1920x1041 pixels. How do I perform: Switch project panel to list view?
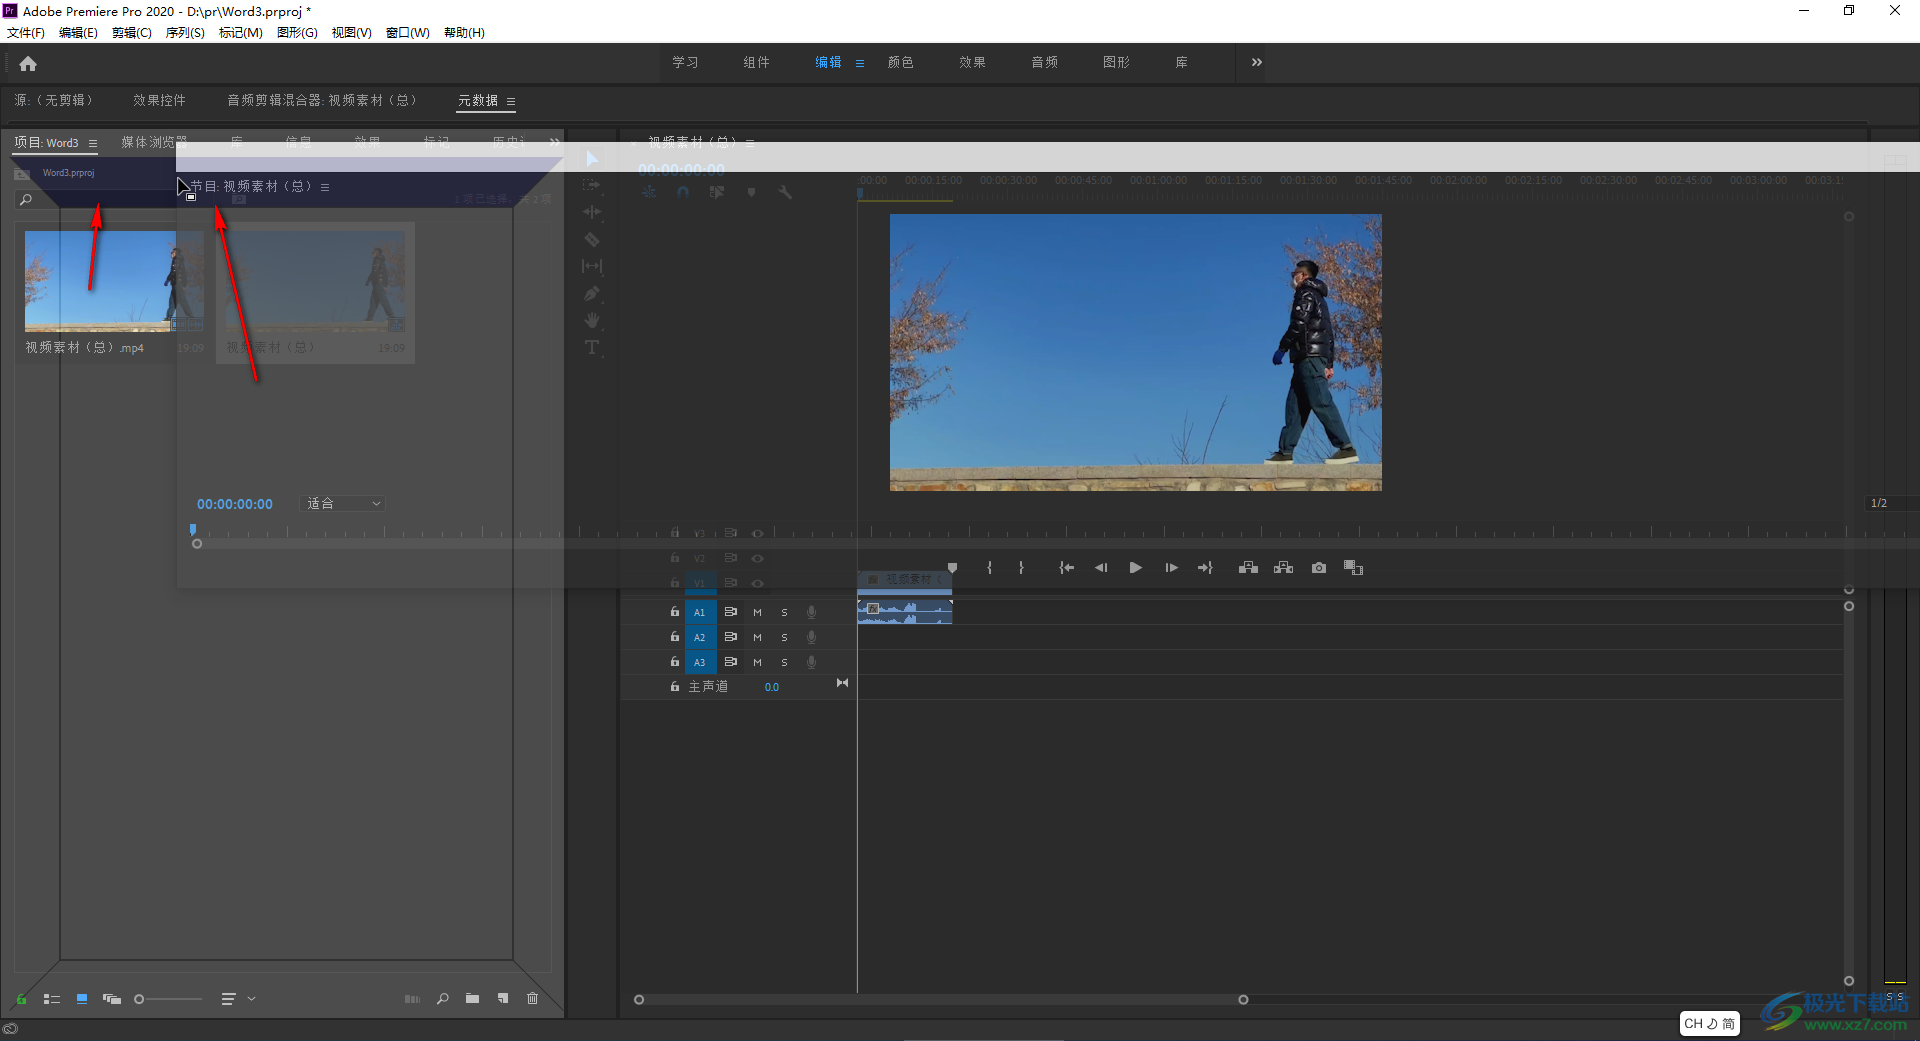pyautogui.click(x=52, y=999)
